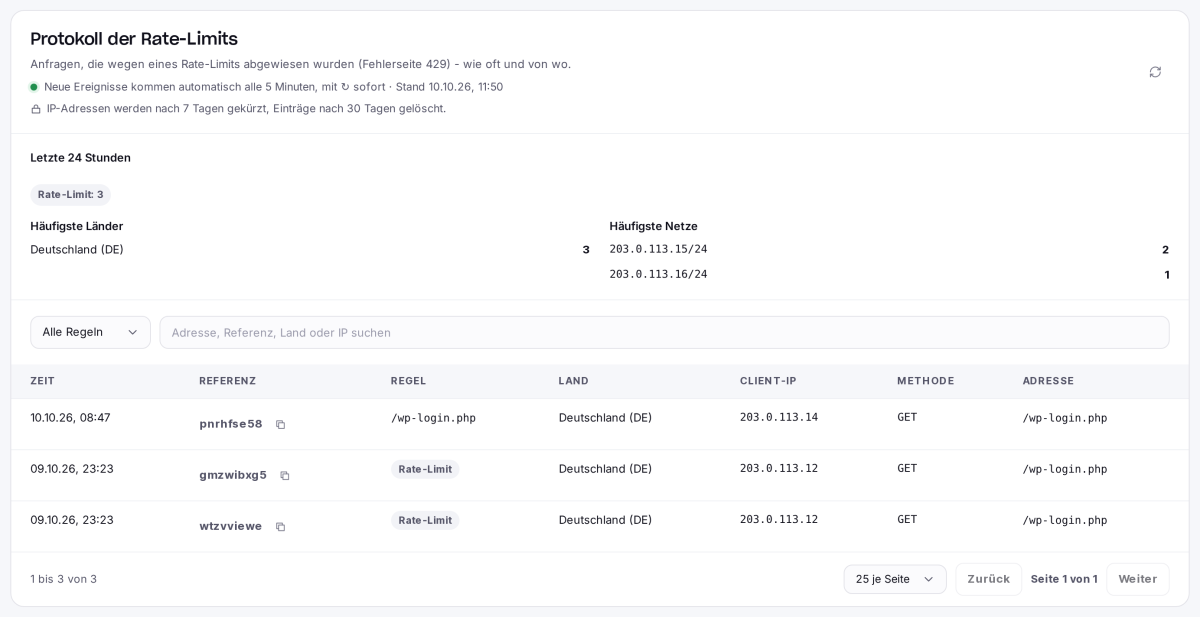This screenshot has height=617, width=1200.
Task: Click the Regel value /wp-login.php for pnrhfse58
Action: point(433,418)
